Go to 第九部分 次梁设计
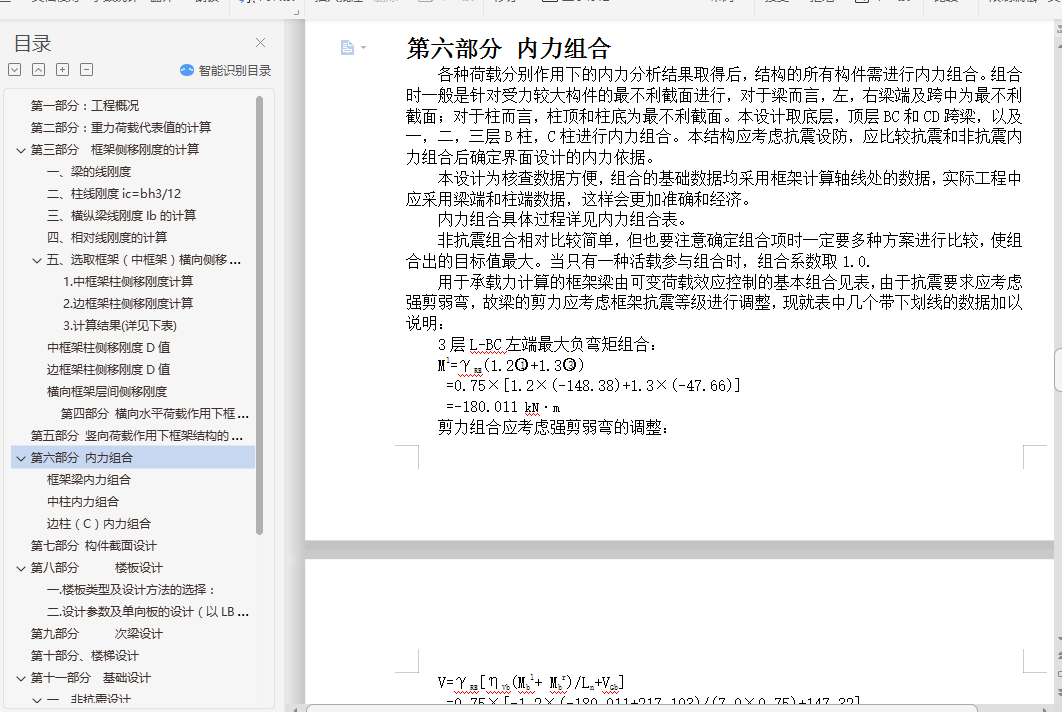 click(97, 634)
